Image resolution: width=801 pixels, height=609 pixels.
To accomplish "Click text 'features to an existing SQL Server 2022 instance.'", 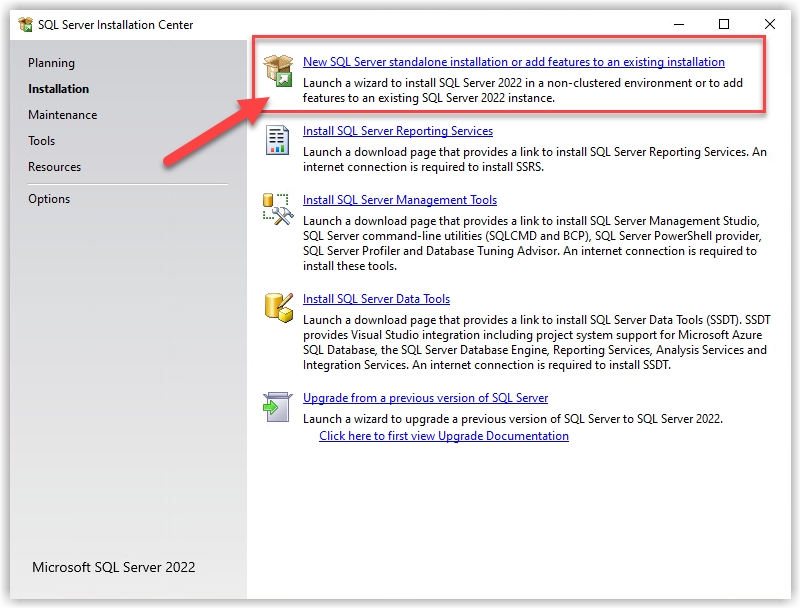I will click(429, 98).
